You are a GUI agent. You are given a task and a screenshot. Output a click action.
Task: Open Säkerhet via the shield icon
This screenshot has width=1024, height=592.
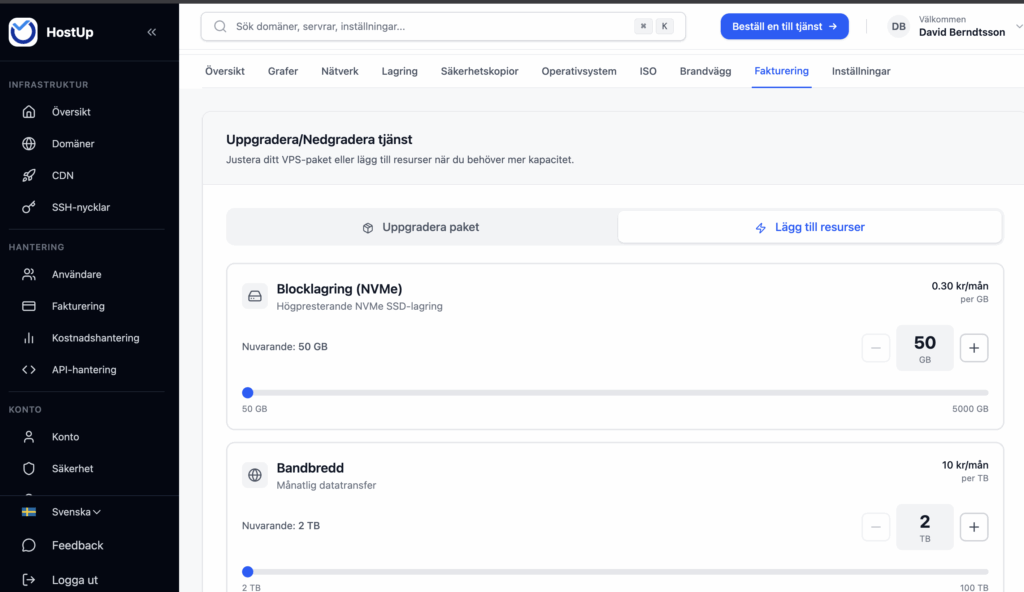coord(29,469)
